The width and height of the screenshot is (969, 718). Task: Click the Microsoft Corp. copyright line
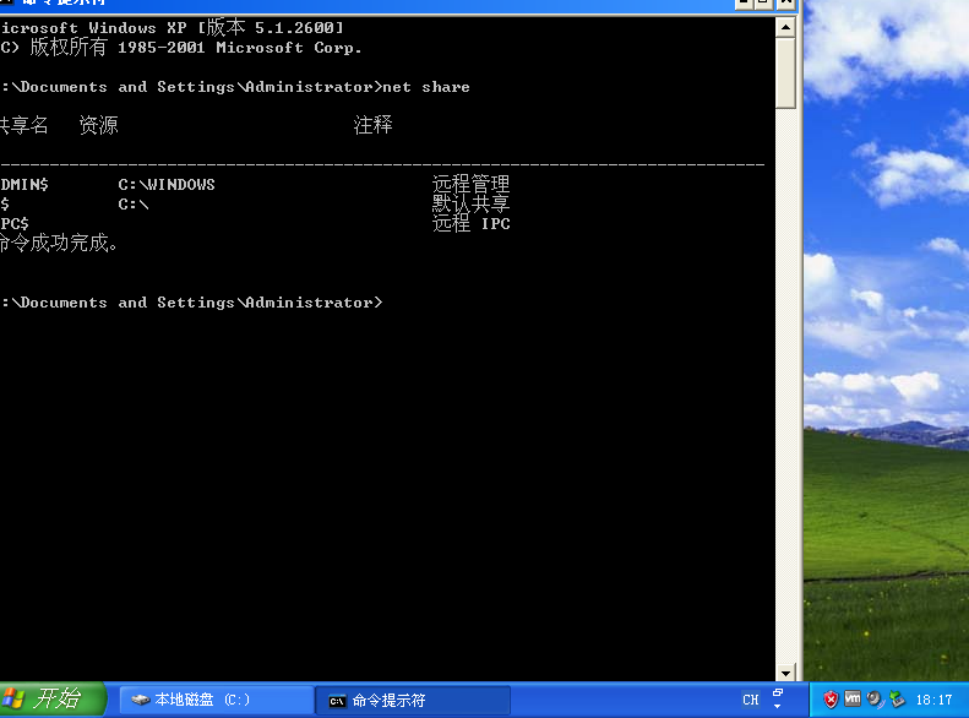[x=180, y=47]
